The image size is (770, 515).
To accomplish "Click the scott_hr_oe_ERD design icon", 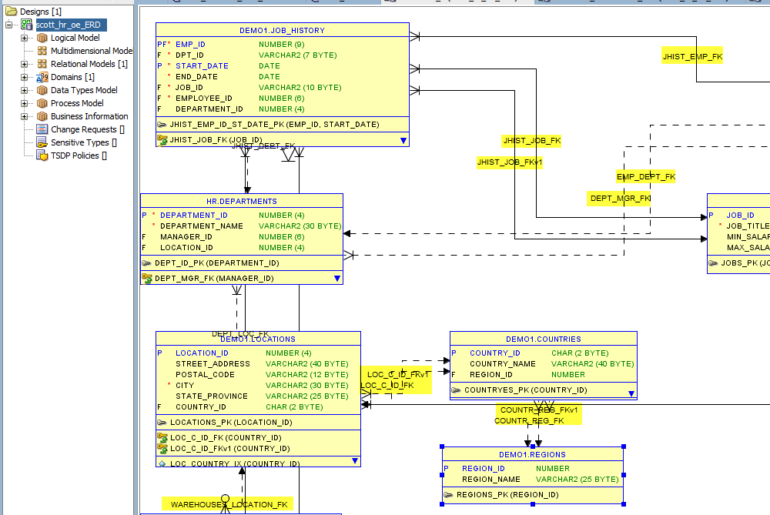I will [27, 25].
